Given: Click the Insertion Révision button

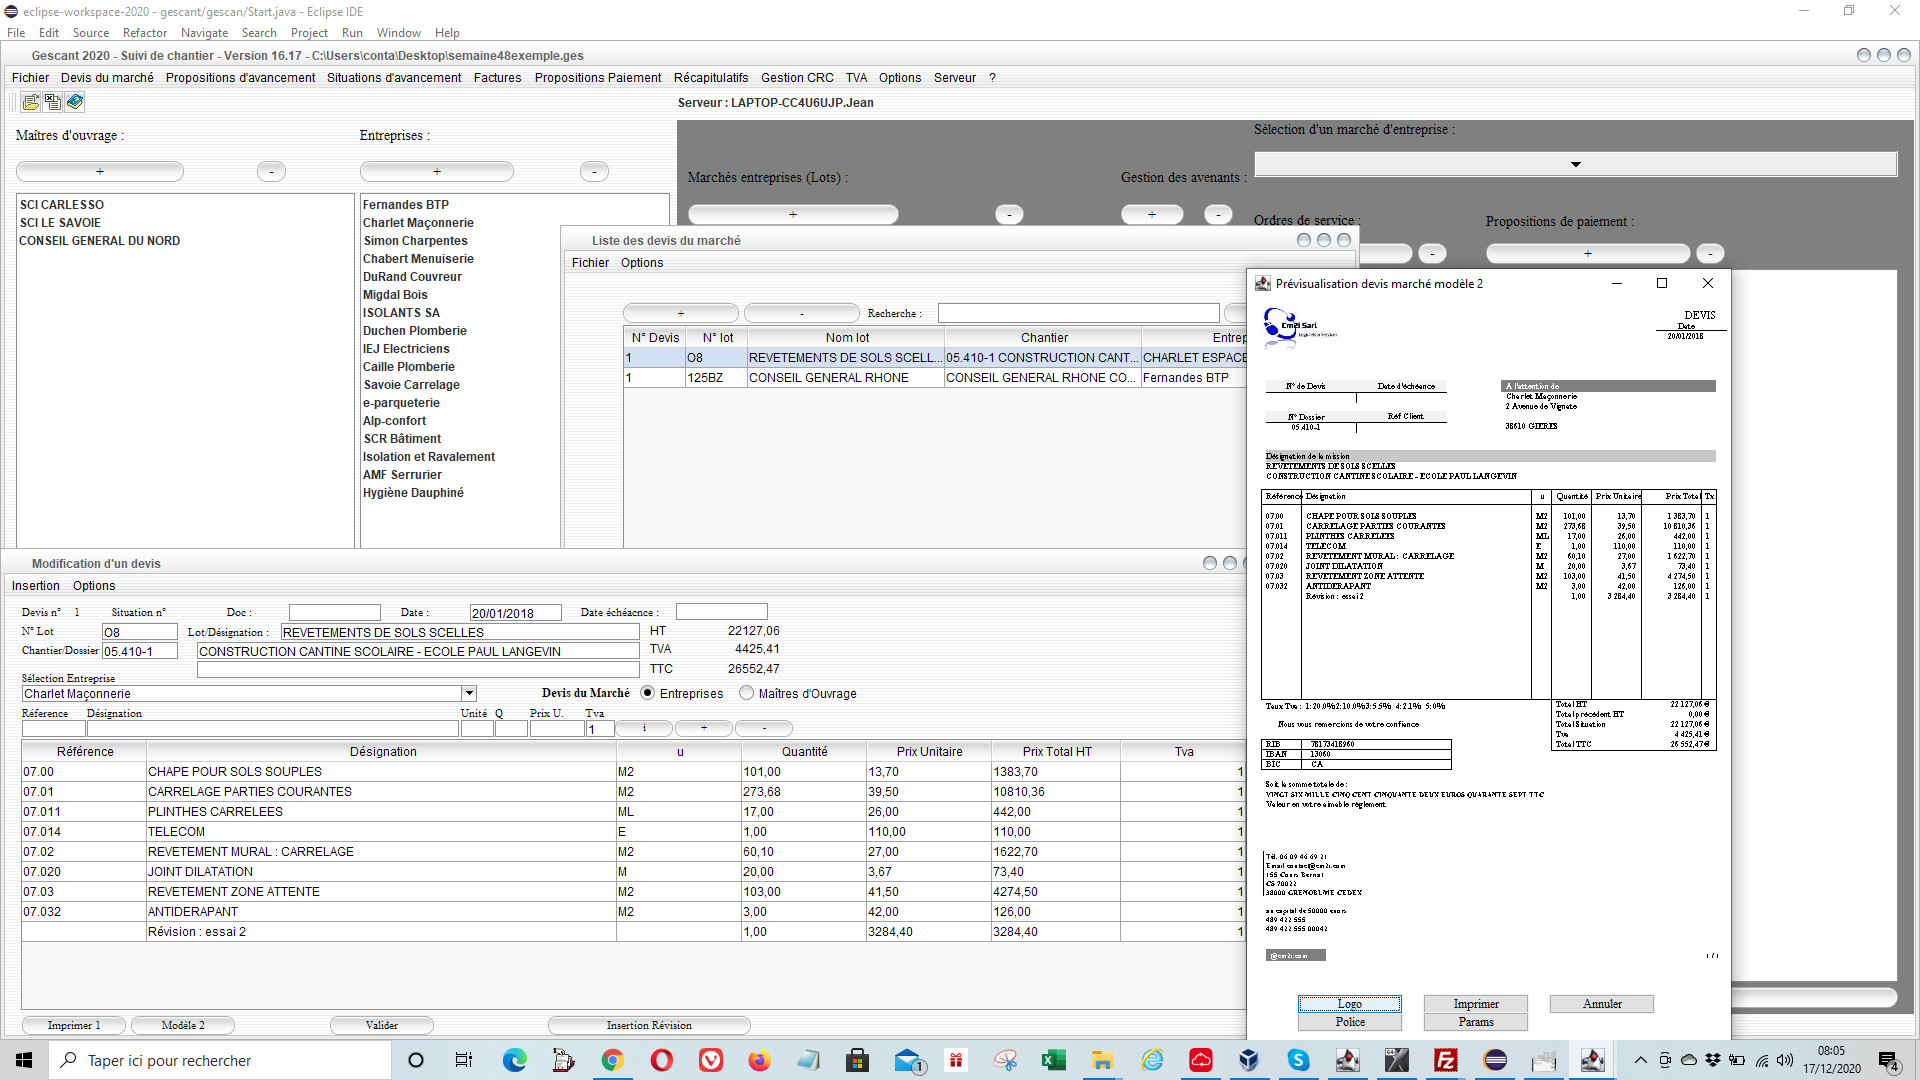Looking at the screenshot, I should point(649,1025).
